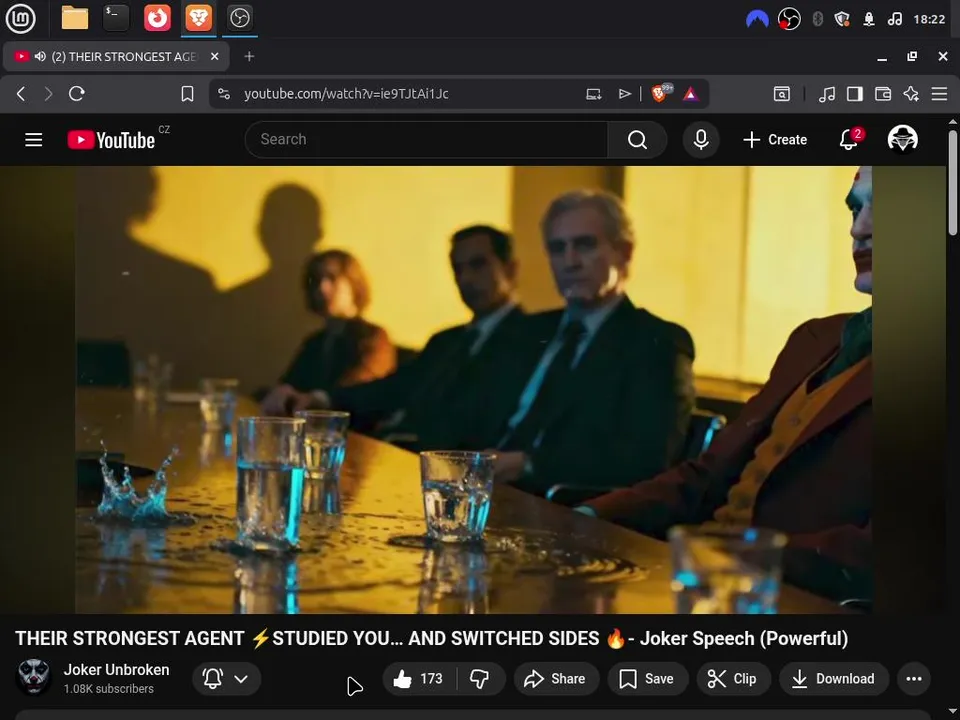This screenshot has width=960, height=720.
Task: Open the media control music note in toolbar
Action: (x=827, y=94)
